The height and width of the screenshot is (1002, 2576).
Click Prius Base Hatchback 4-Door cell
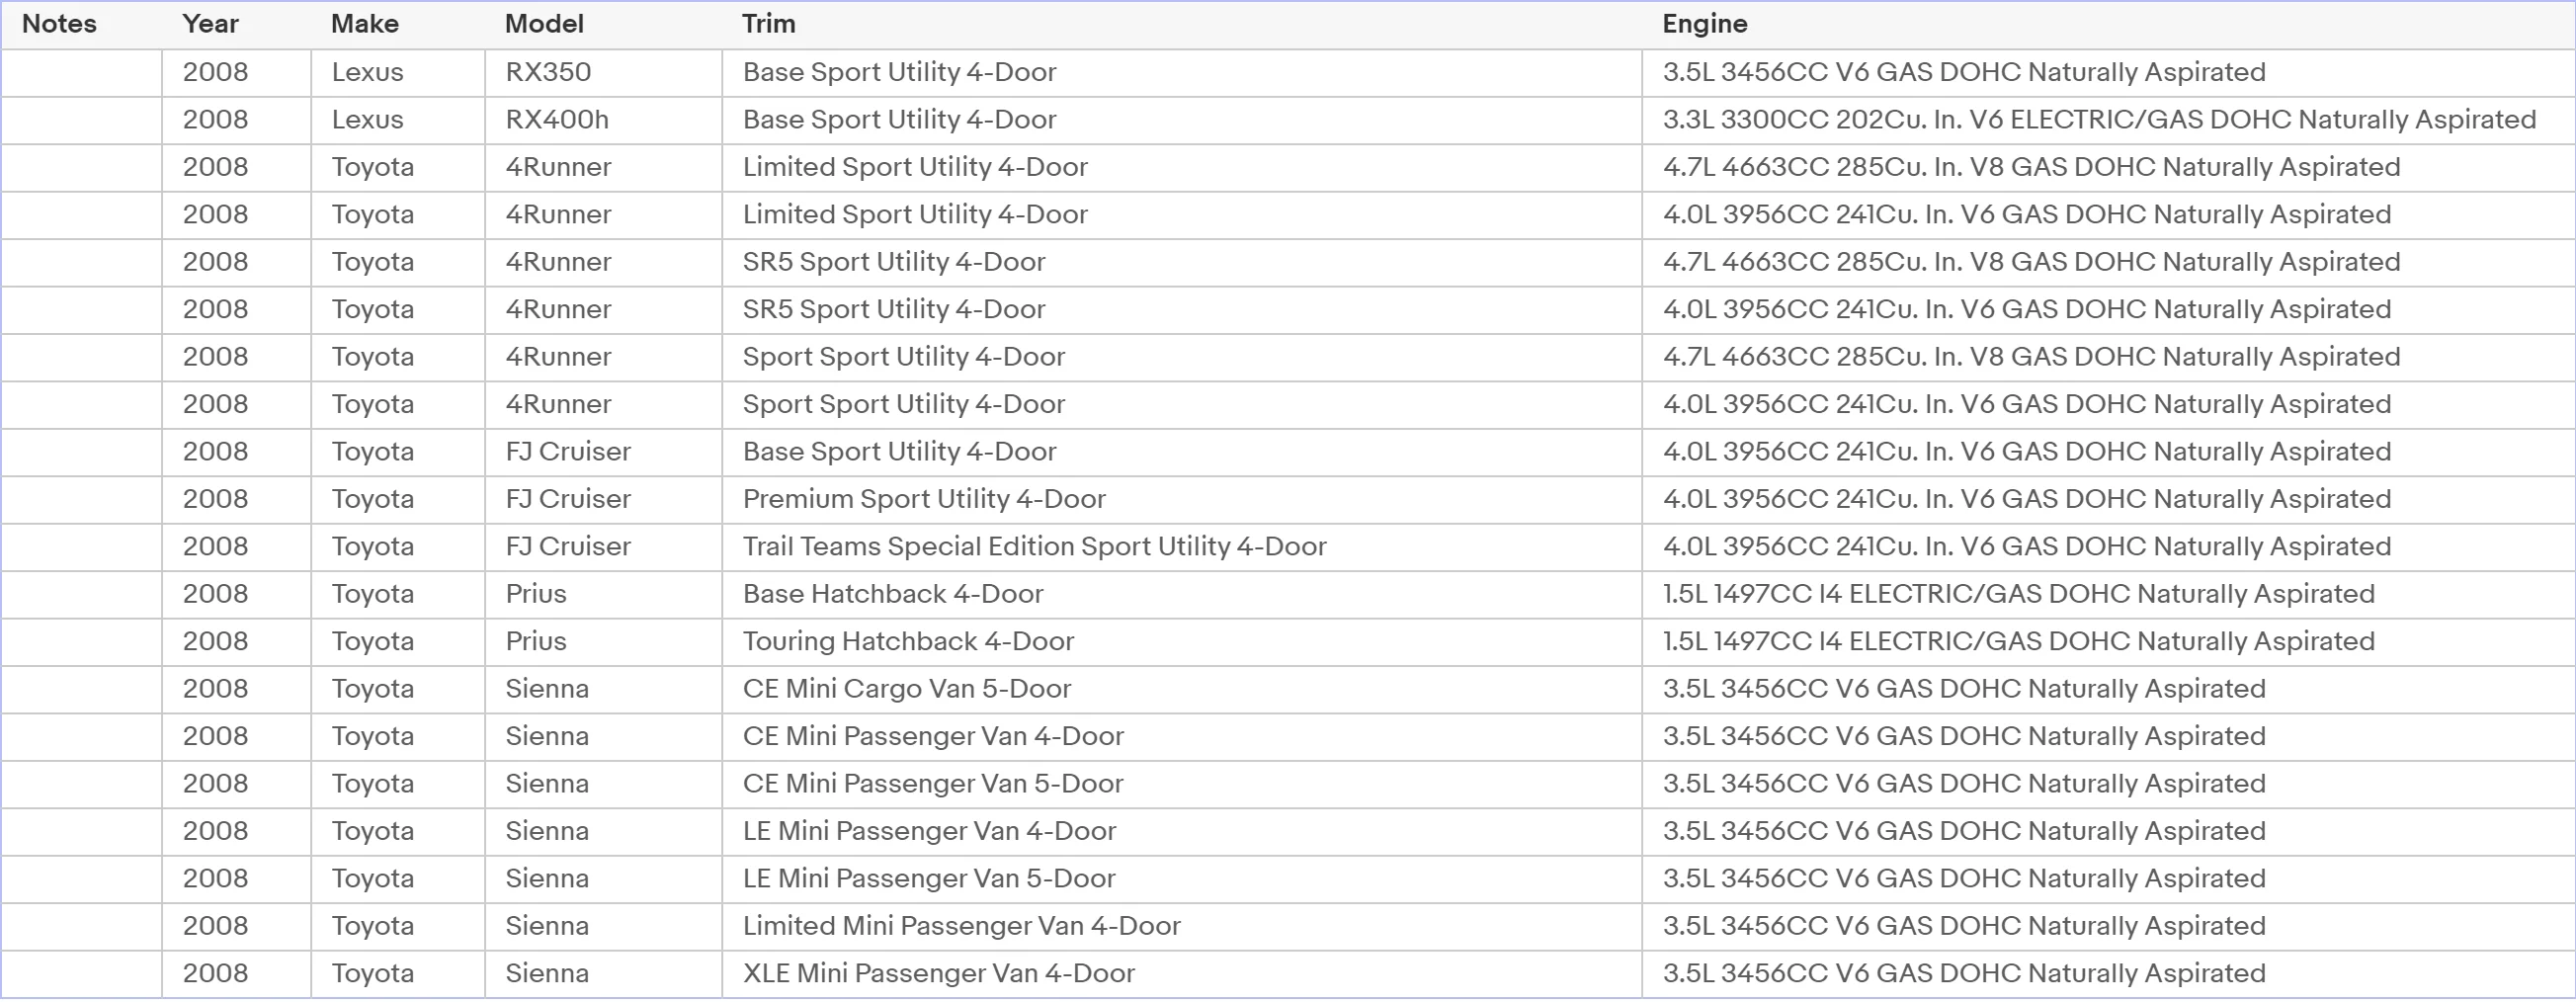click(1181, 595)
